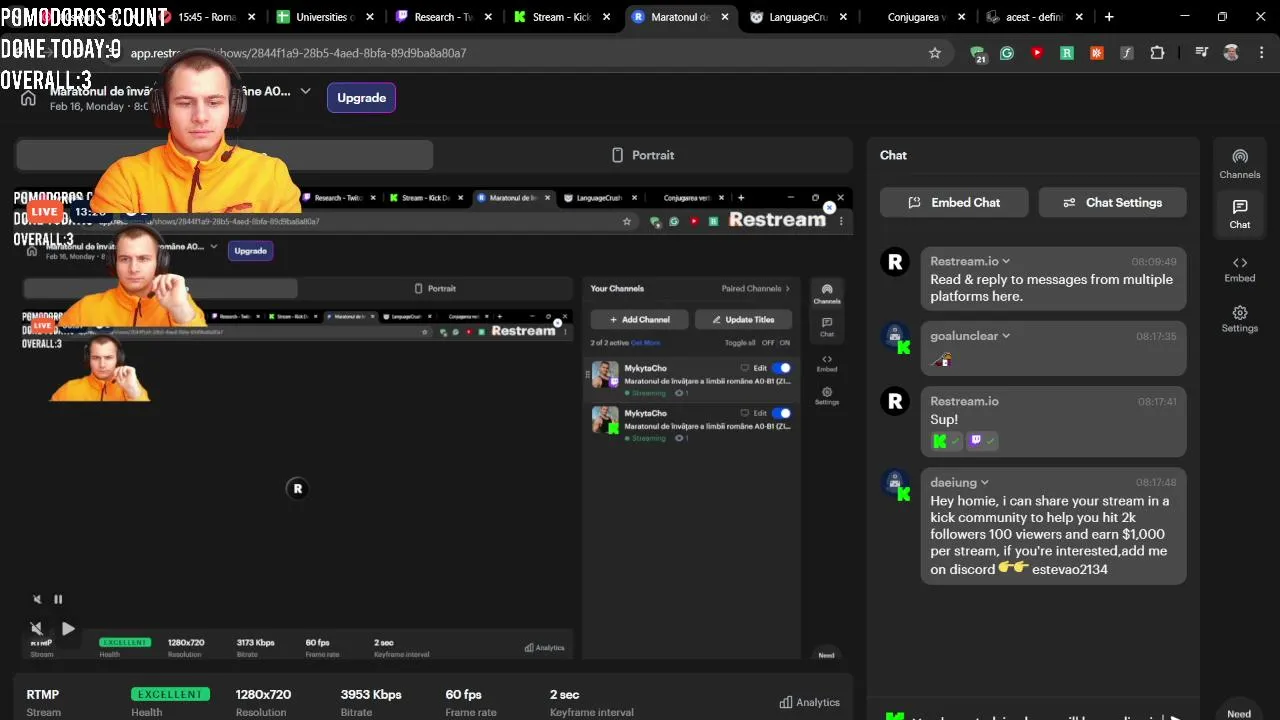1280x720 pixels.
Task: Click the Upgrade button
Action: (x=361, y=98)
